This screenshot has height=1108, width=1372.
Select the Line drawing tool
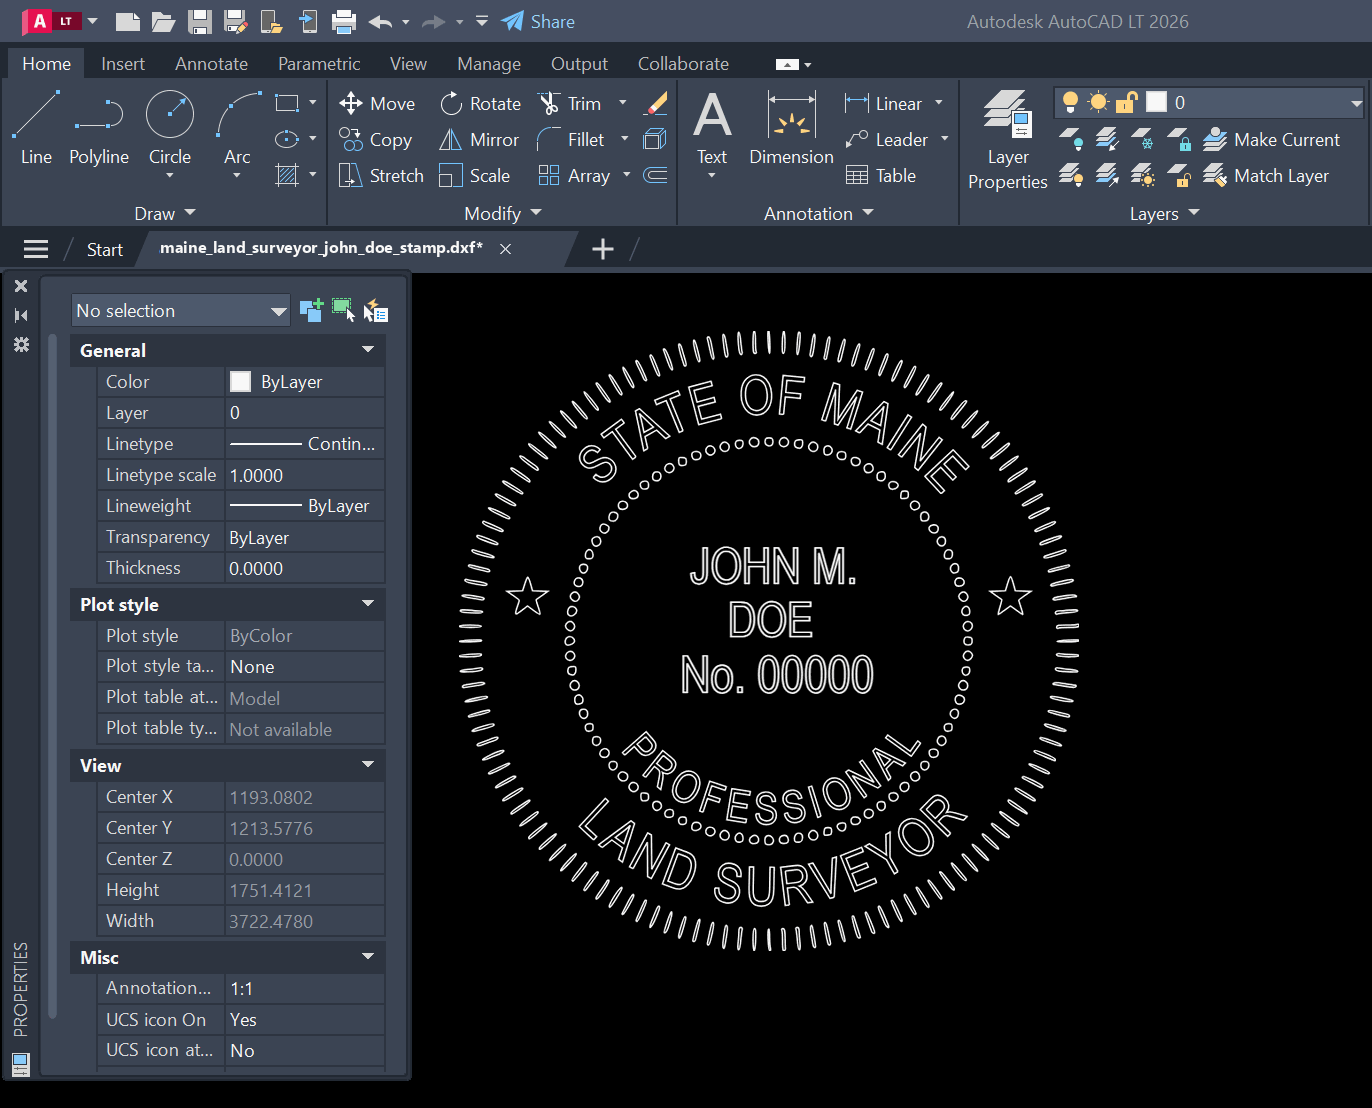tap(36, 128)
